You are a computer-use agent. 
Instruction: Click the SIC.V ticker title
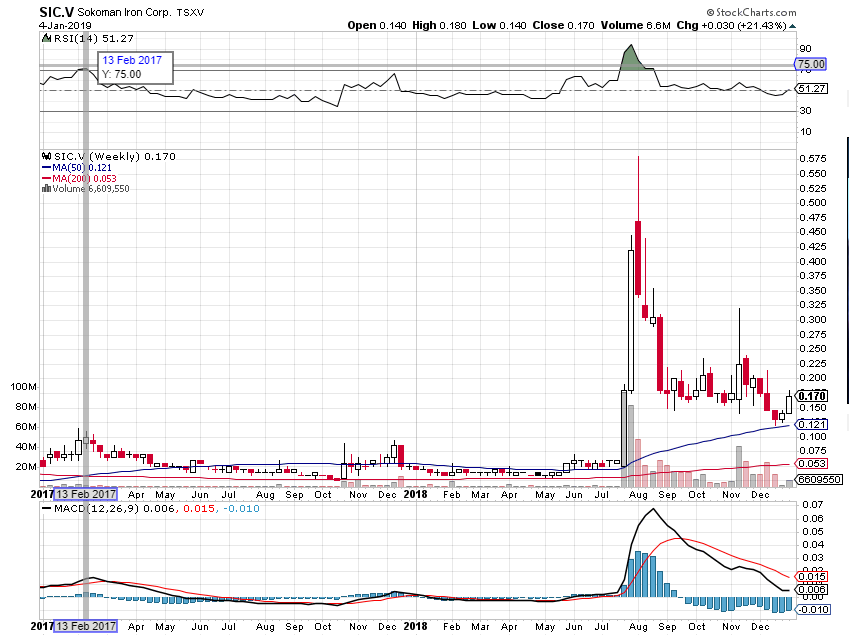coord(57,11)
